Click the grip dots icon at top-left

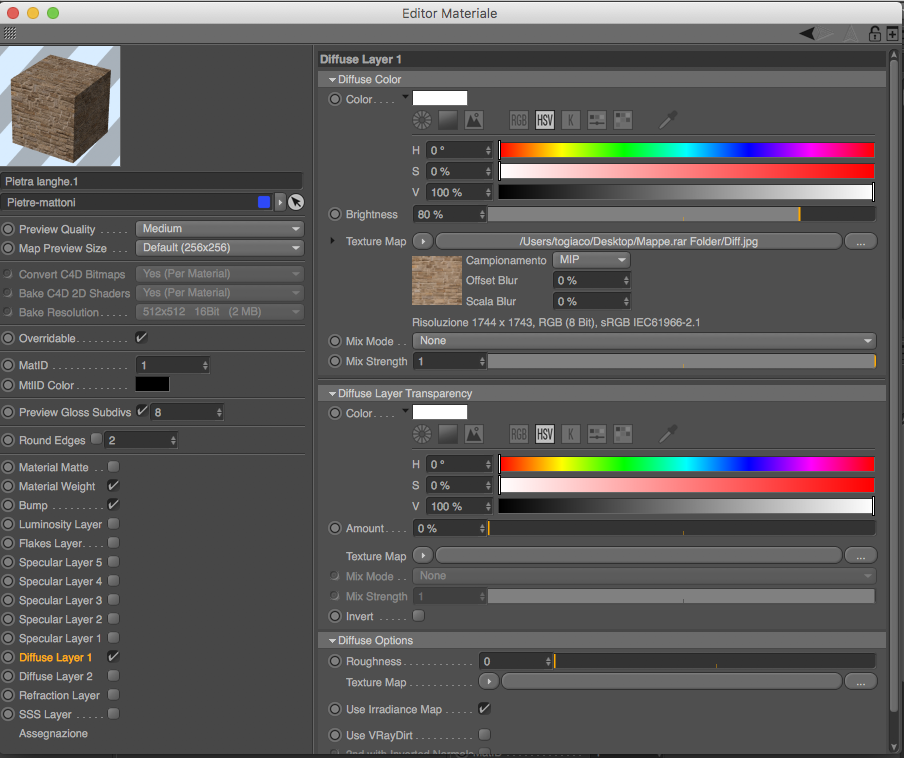10,33
